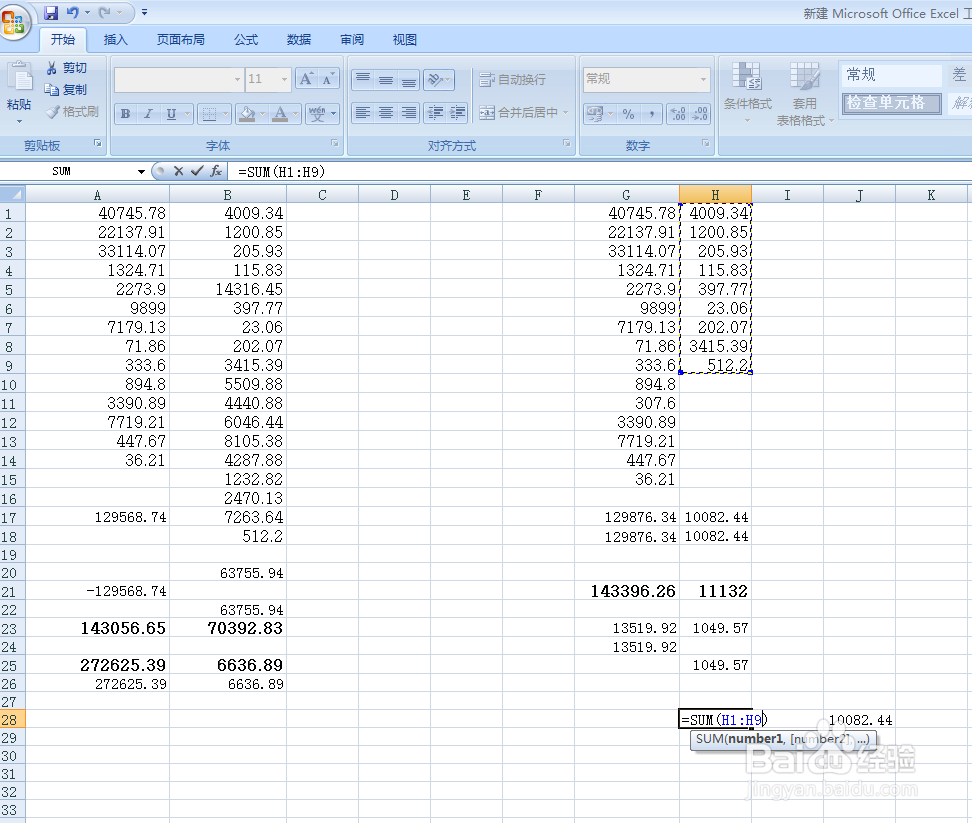The width and height of the screenshot is (972, 823).
Task: Confirm the formula with the checkmark
Action: (197, 171)
